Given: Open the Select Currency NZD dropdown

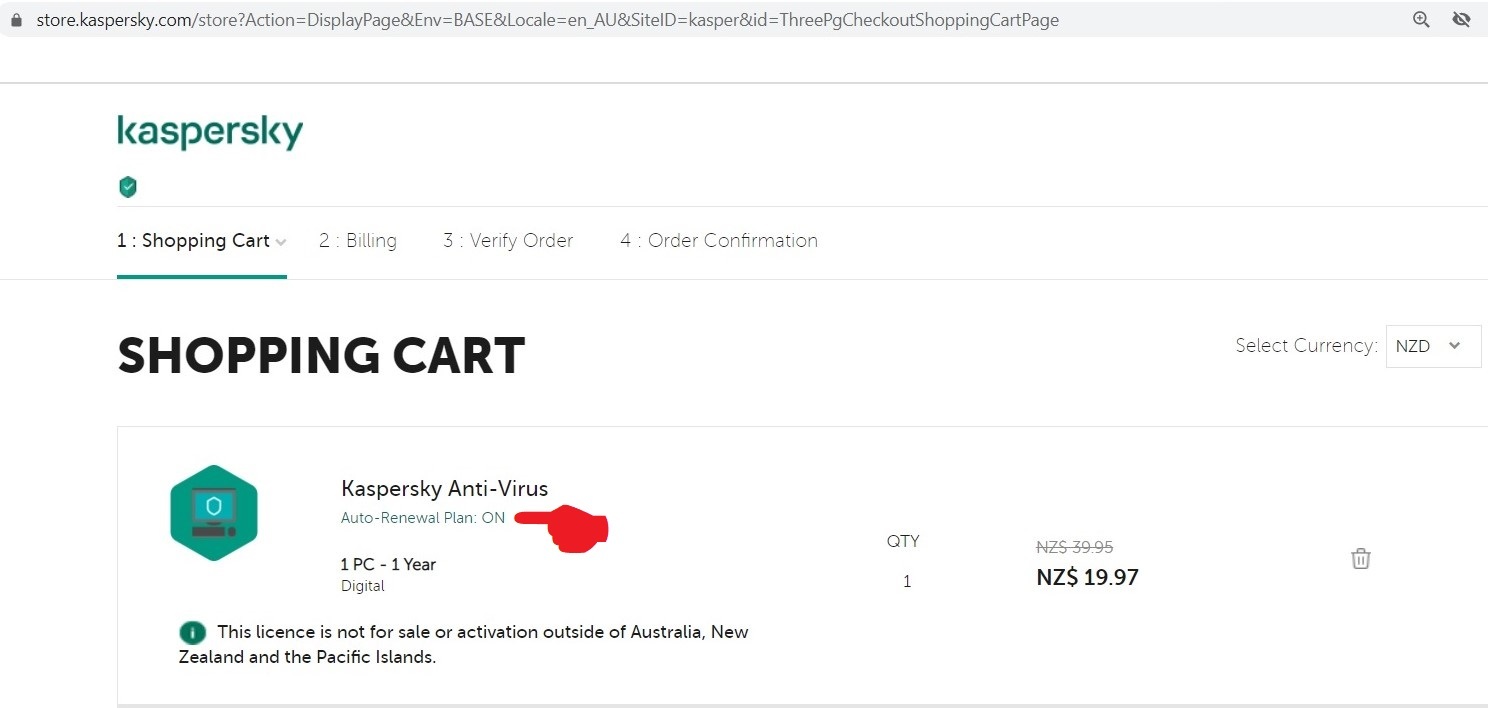Looking at the screenshot, I should click(x=1432, y=346).
